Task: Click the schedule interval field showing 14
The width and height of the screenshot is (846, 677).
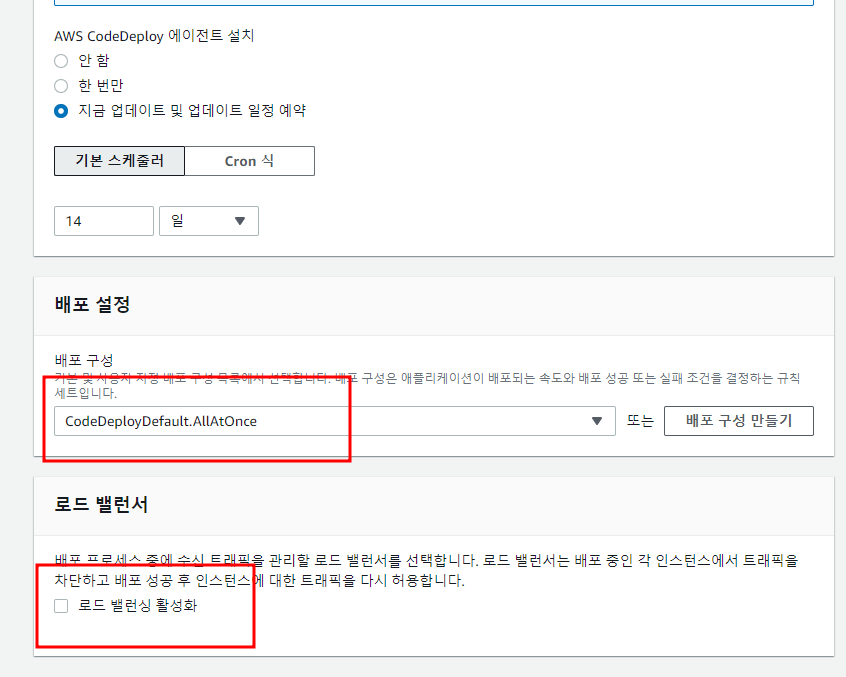Action: click(x=103, y=221)
